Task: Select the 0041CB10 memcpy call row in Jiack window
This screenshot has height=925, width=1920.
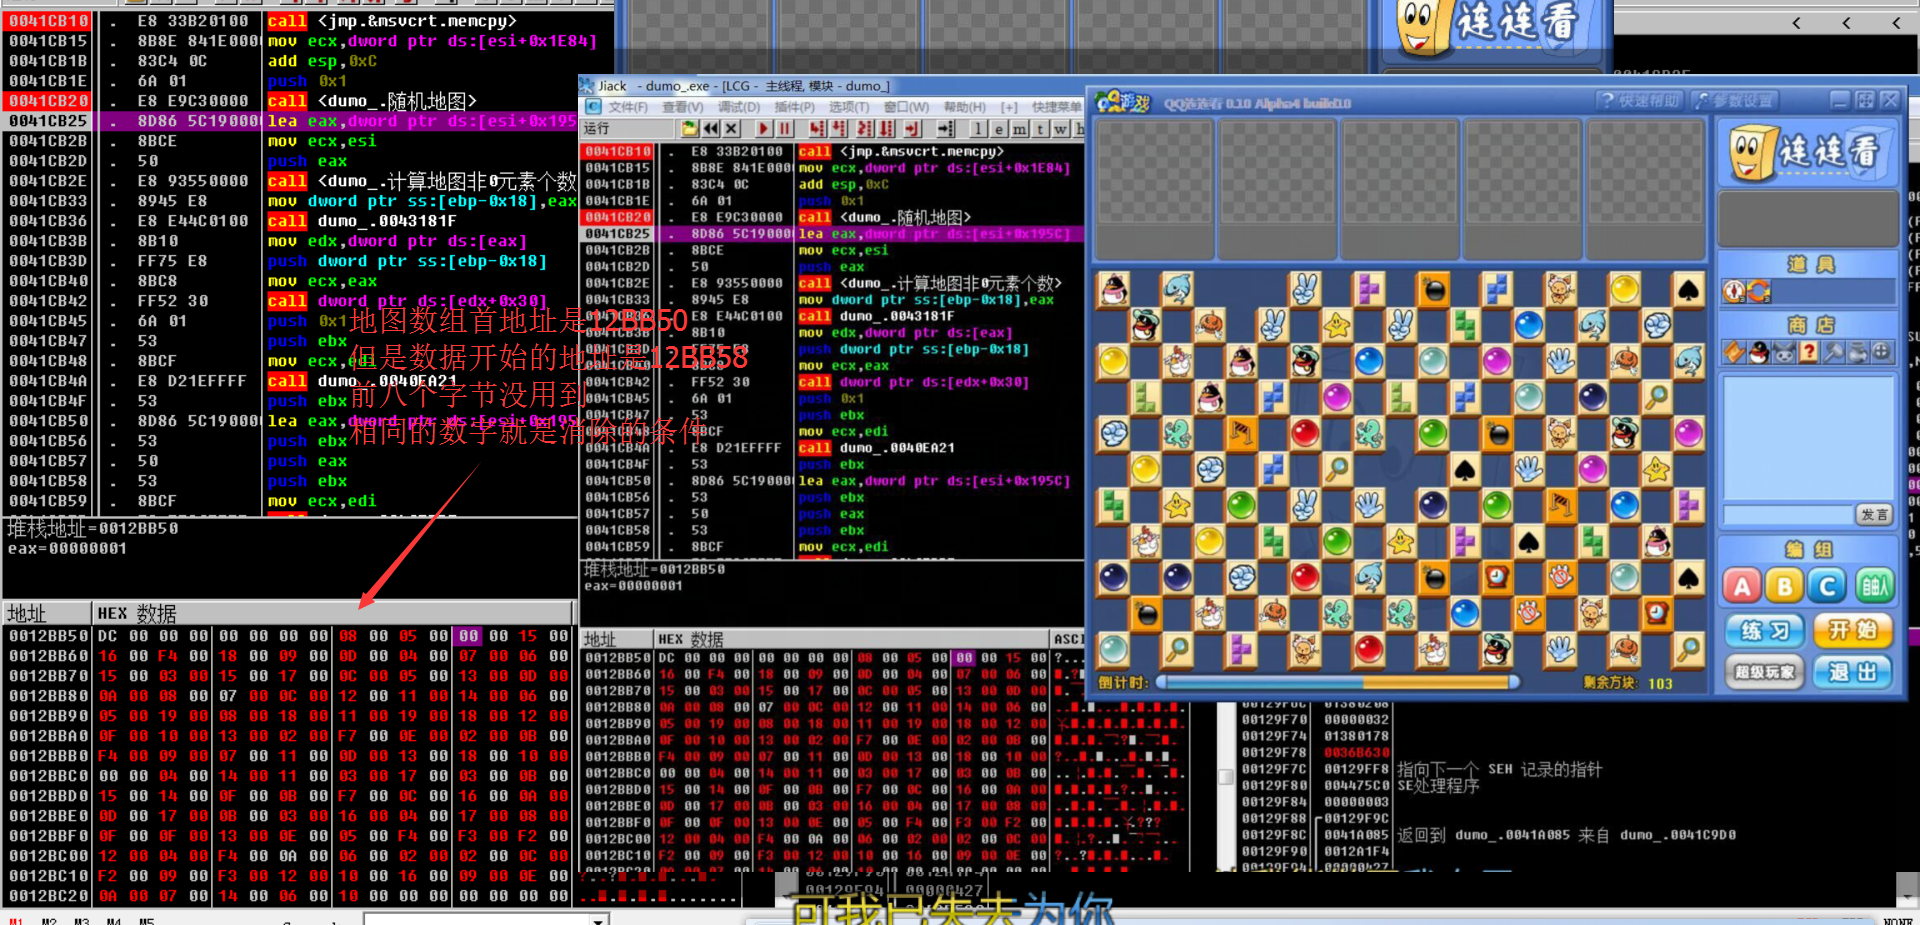Action: (832, 151)
